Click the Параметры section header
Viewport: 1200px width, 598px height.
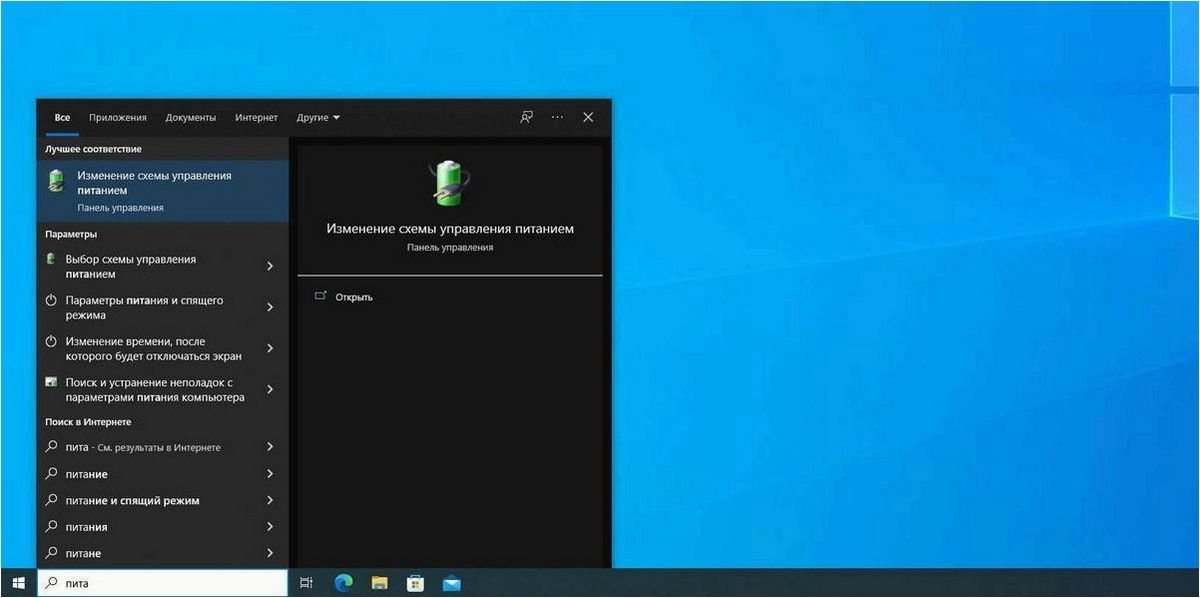click(x=71, y=234)
